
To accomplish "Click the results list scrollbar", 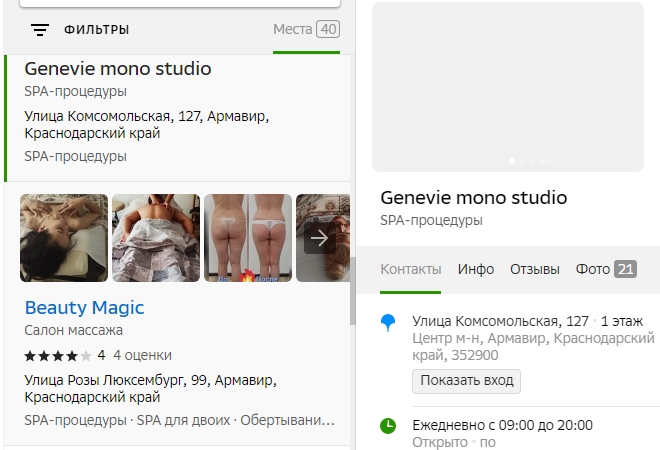I will (x=352, y=290).
